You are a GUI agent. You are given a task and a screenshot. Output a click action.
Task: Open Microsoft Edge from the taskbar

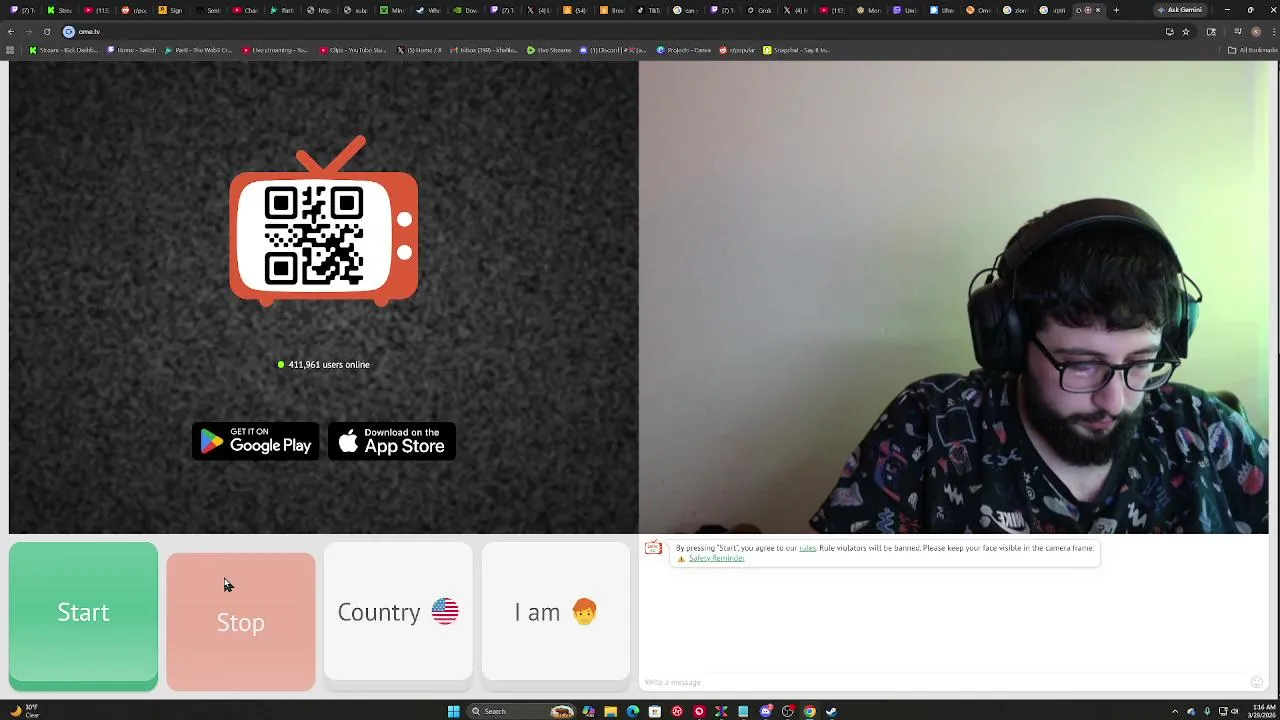click(x=632, y=711)
